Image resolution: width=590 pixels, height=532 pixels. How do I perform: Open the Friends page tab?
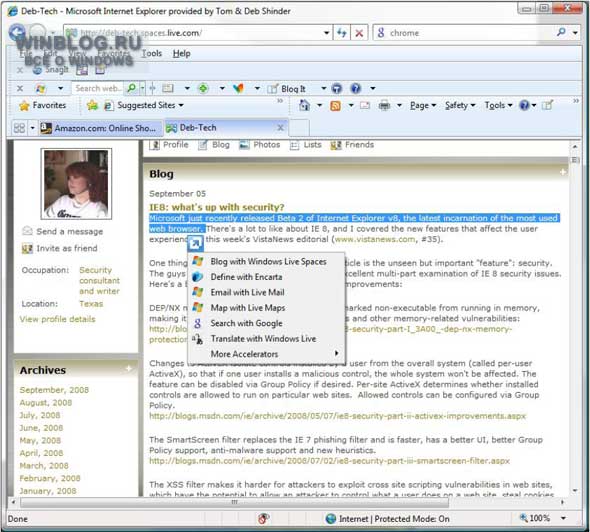click(x=352, y=145)
